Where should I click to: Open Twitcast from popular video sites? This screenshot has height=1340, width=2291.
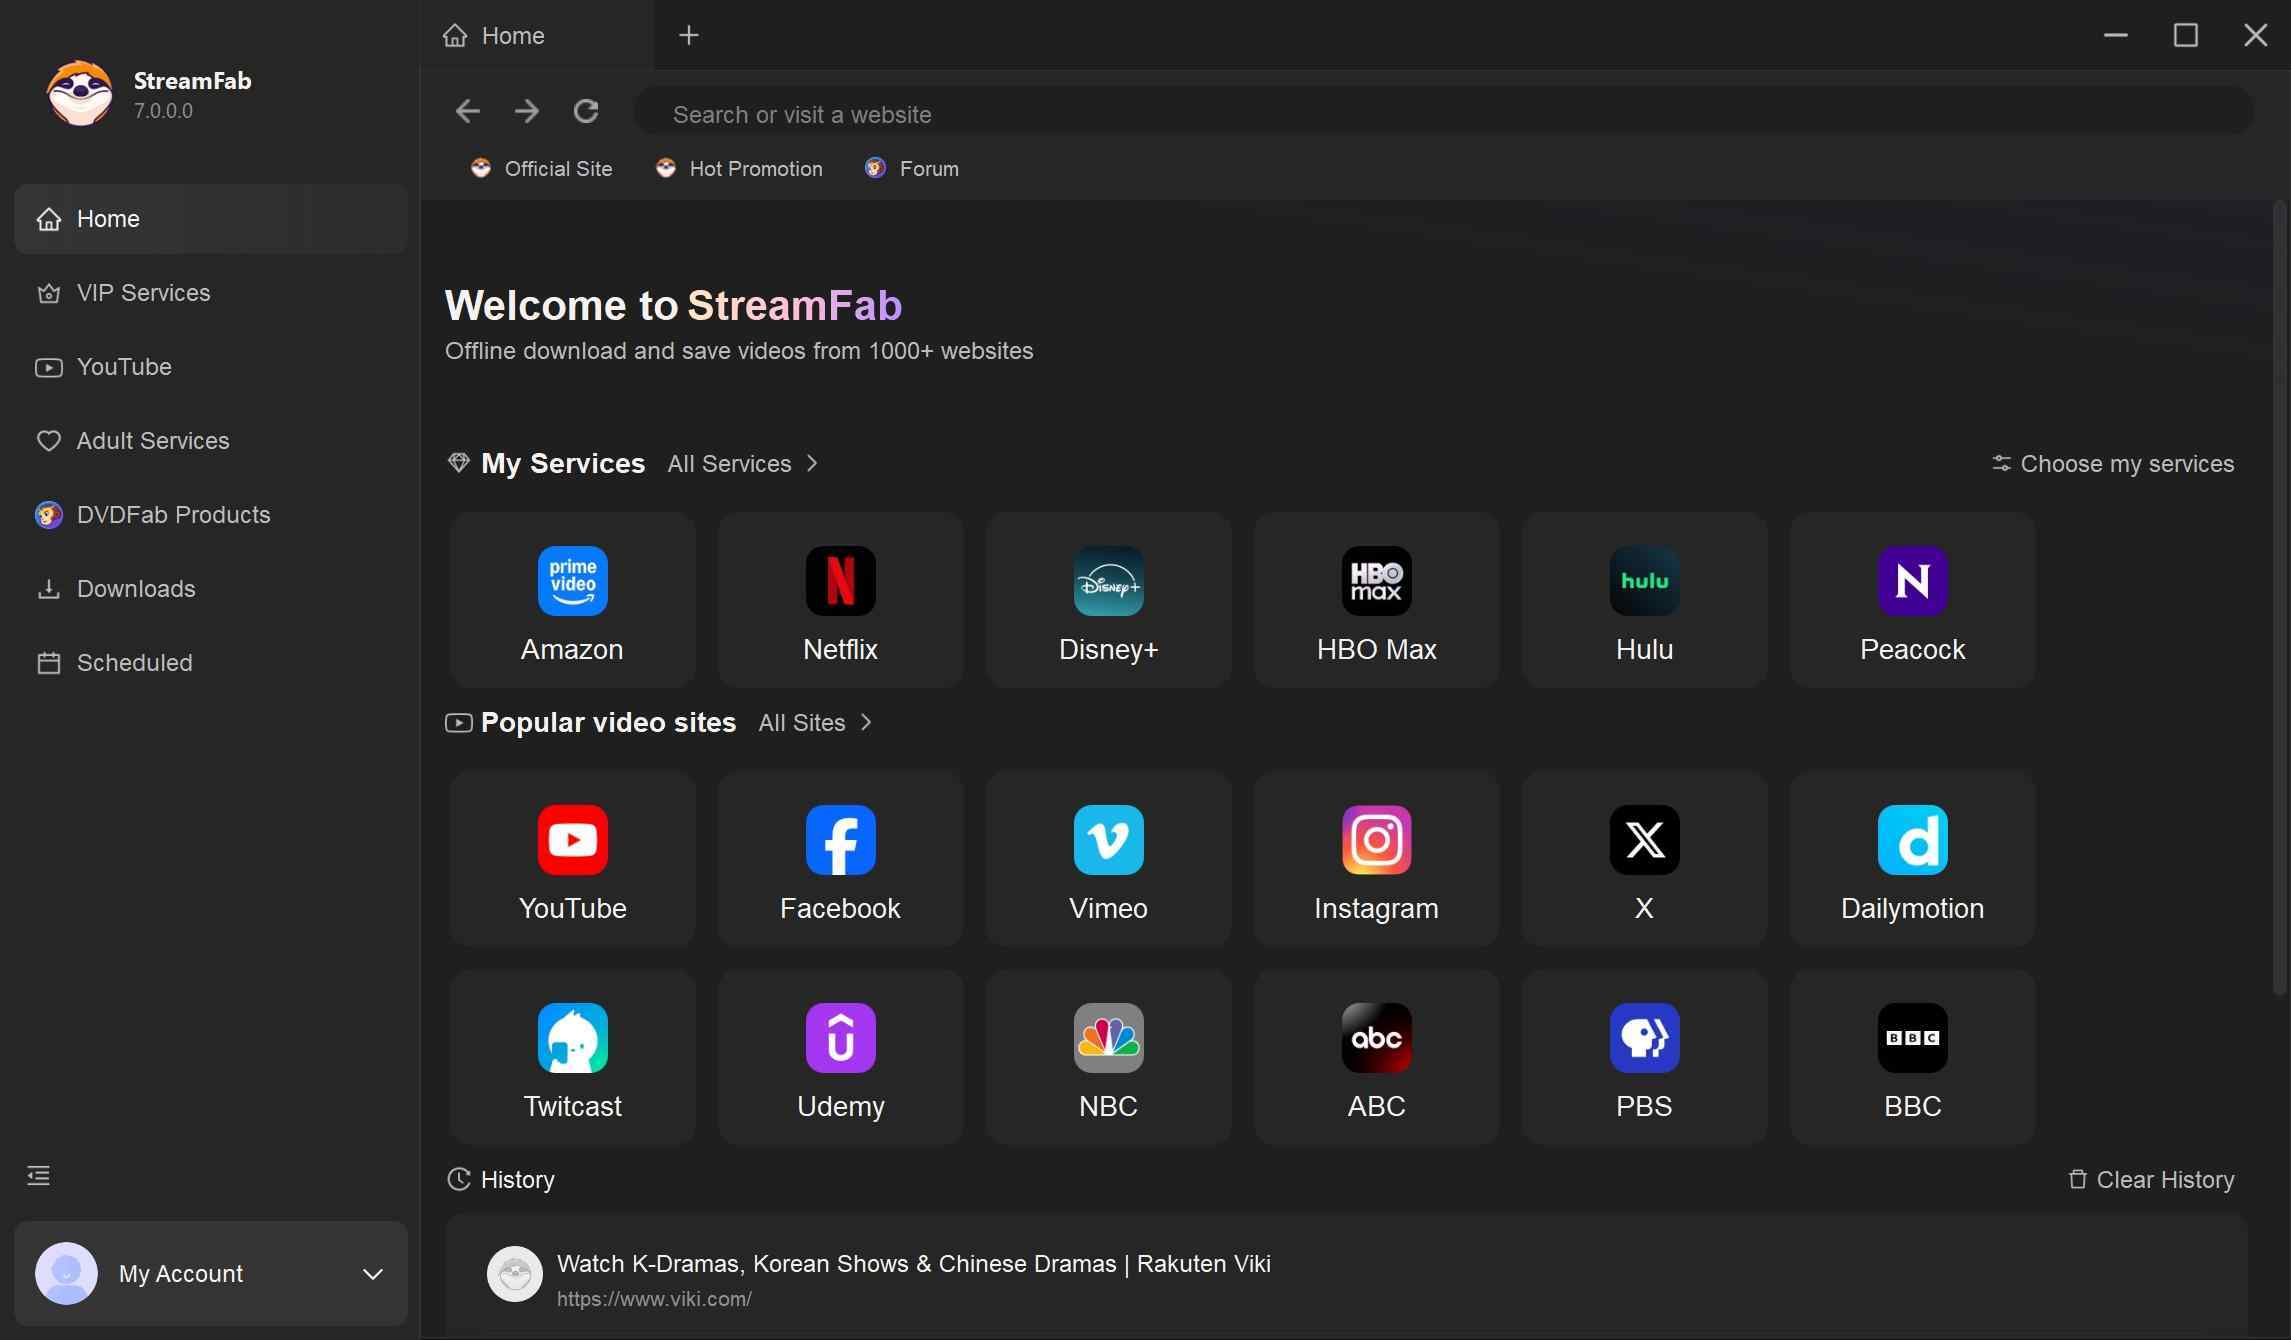[572, 1057]
